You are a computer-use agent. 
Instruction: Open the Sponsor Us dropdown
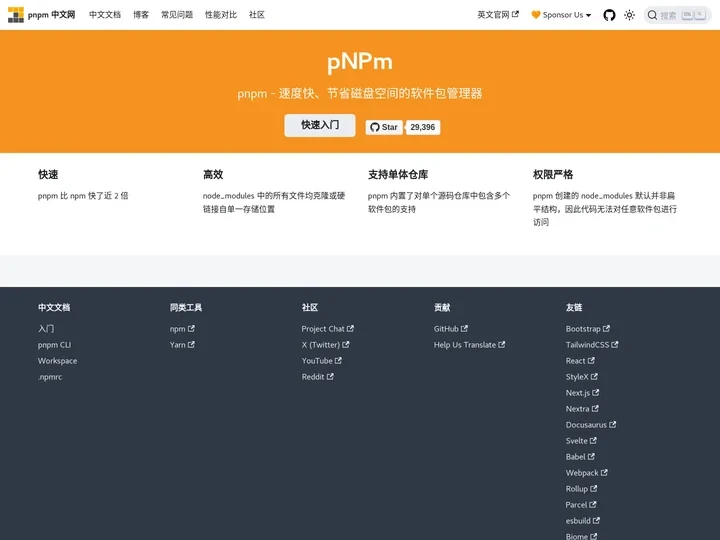[561, 15]
